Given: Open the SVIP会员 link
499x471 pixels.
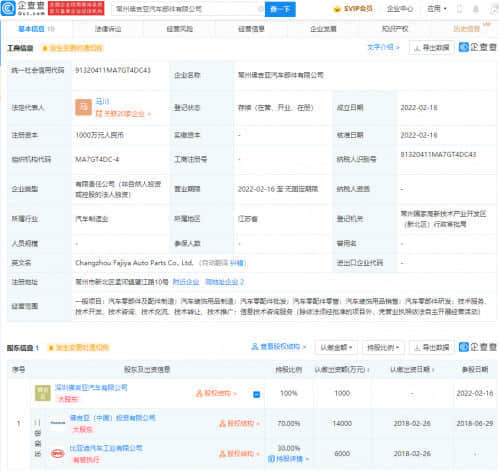Looking at the screenshot, I should [x=358, y=9].
